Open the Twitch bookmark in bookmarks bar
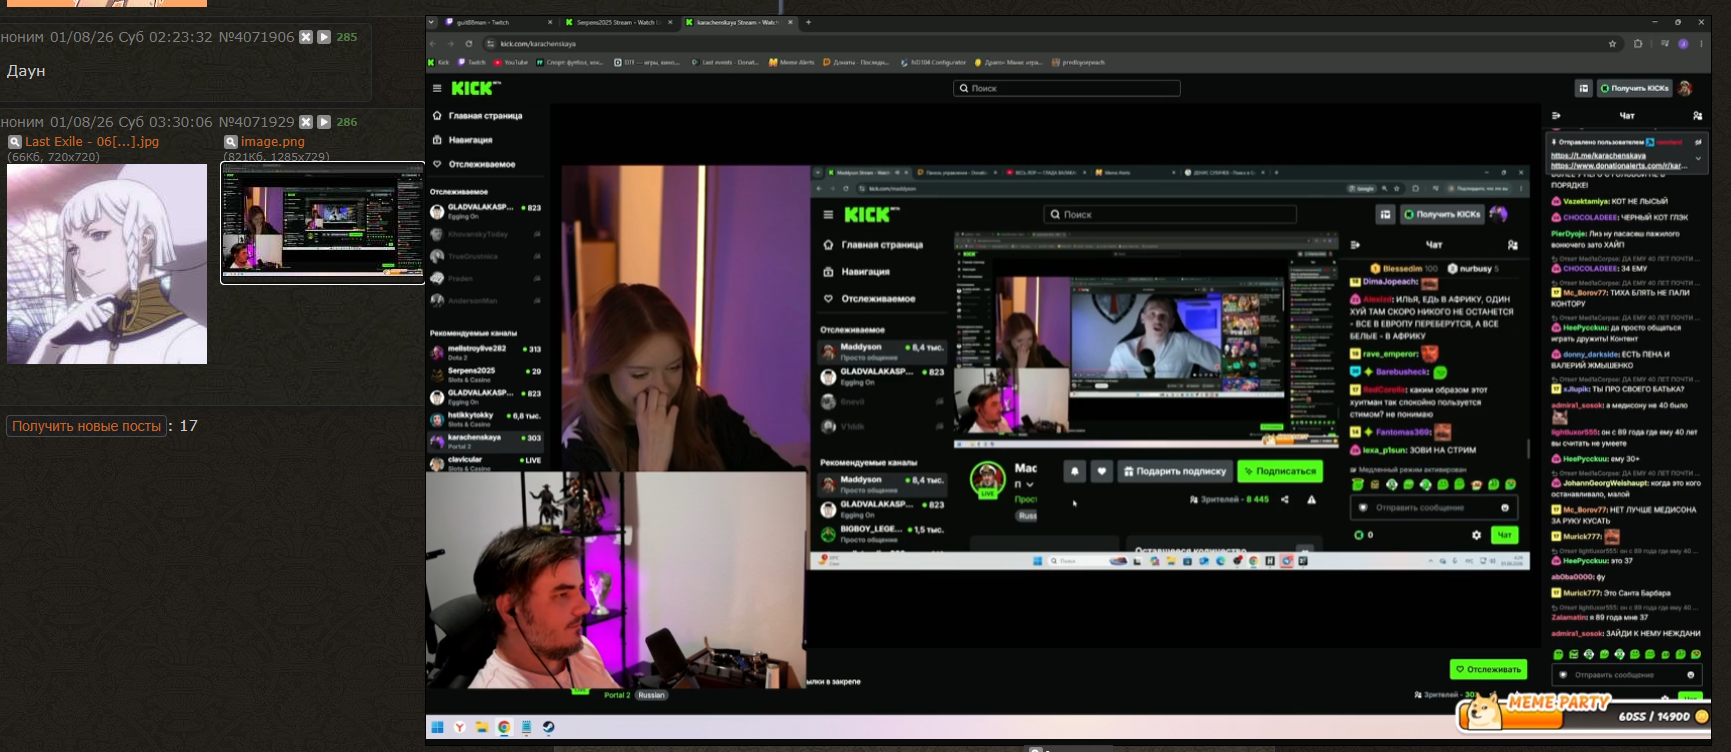The image size is (1731, 752). pos(472,62)
